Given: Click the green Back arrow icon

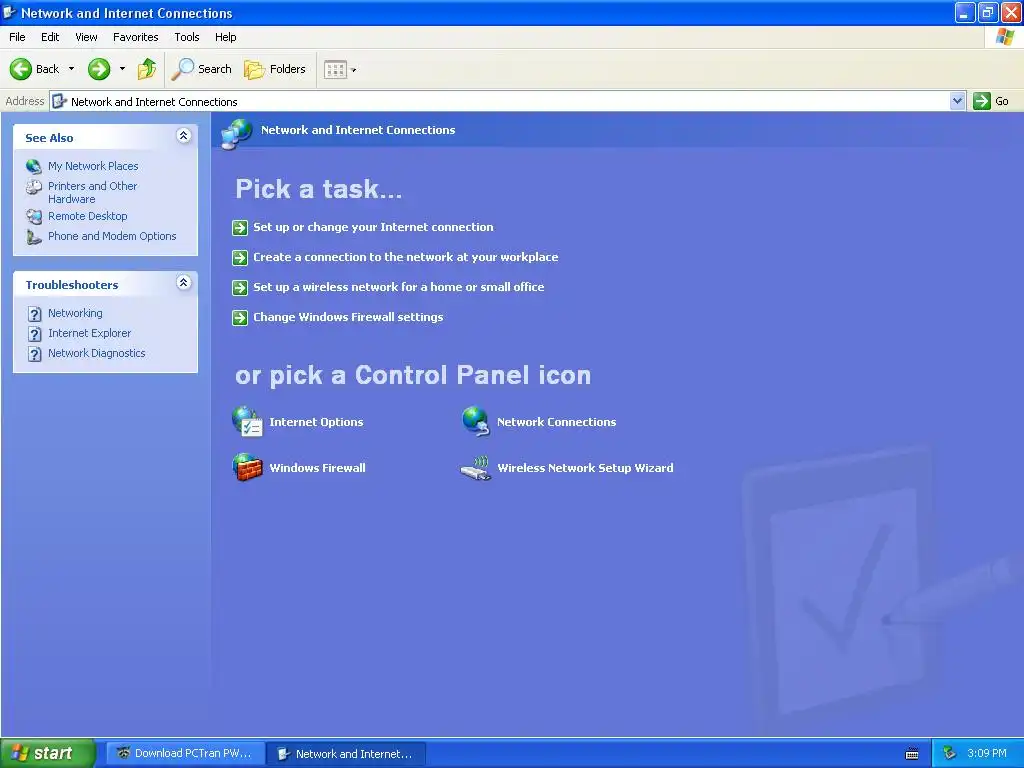Looking at the screenshot, I should pyautogui.click(x=21, y=69).
